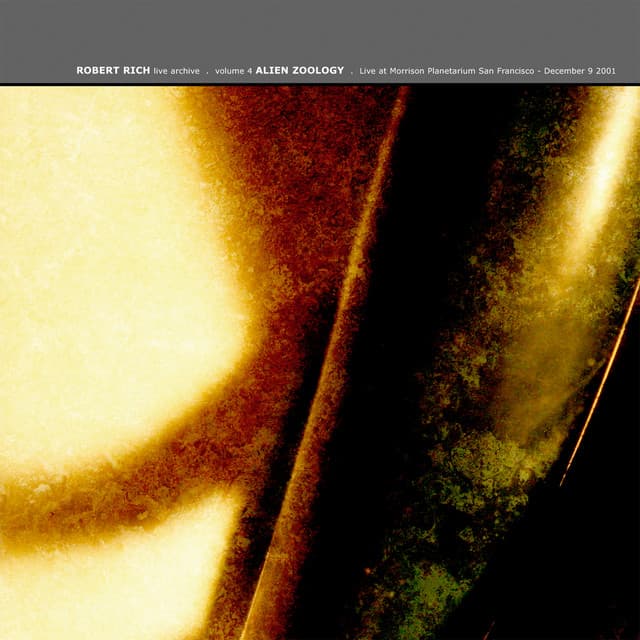
Task: Click the 'ROBERT RICH' artist name text
Action: 113,71
